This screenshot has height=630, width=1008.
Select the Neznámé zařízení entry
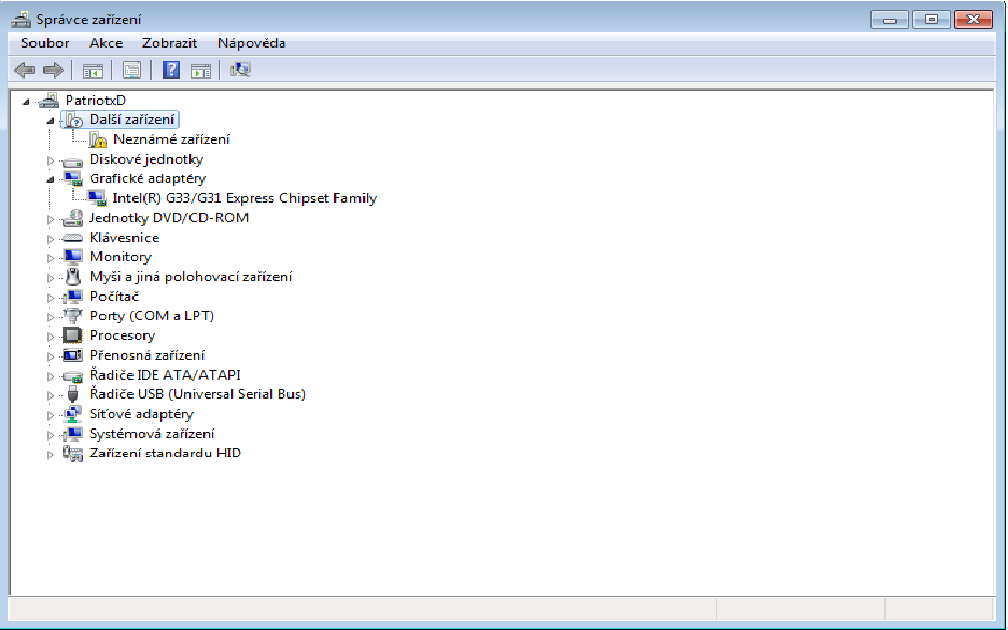tap(171, 140)
